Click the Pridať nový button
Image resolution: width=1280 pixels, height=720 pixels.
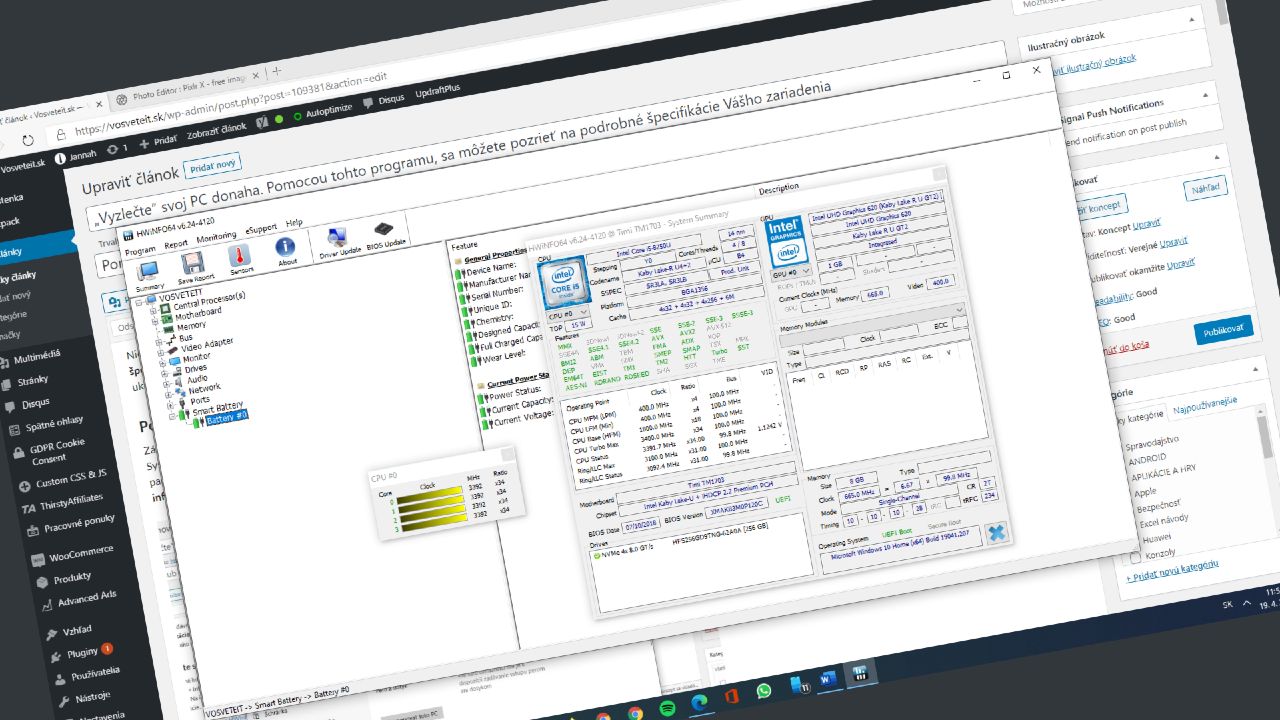[x=212, y=164]
